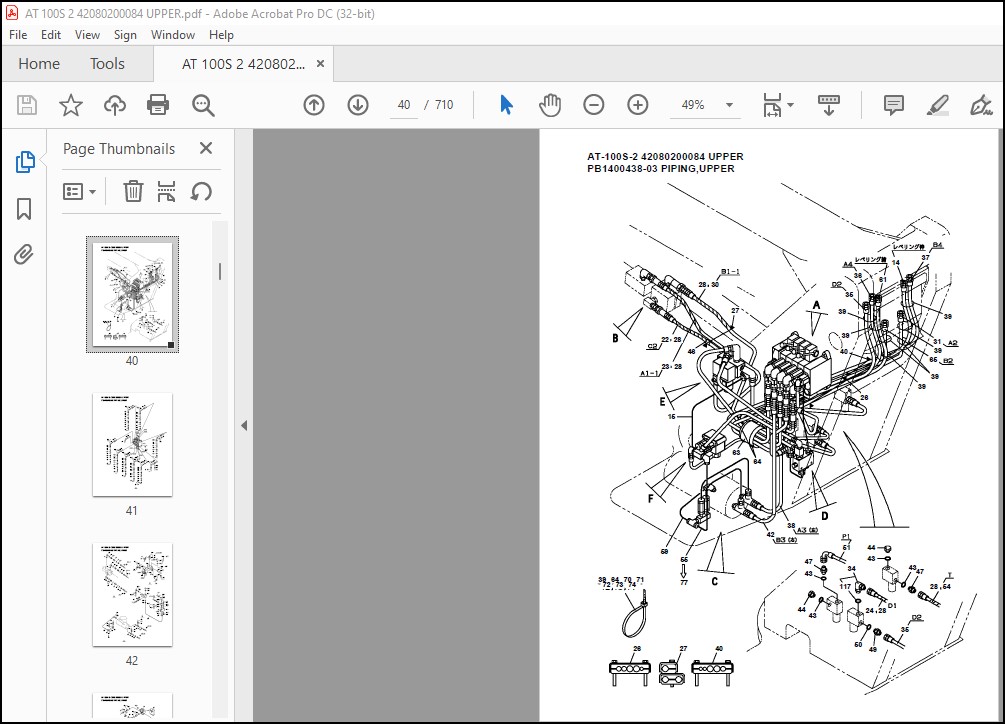Go to previous page arrow
This screenshot has height=724, width=1005.
pos(314,105)
